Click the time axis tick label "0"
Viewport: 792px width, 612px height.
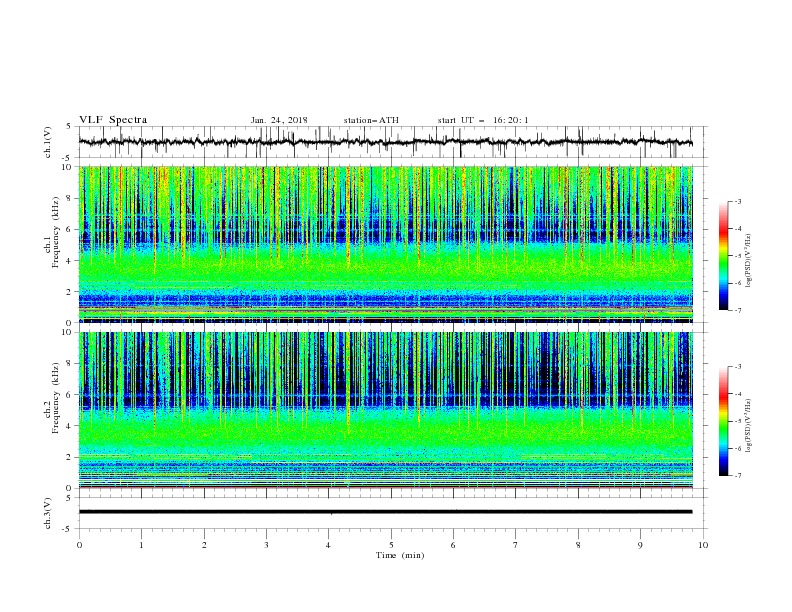79,545
